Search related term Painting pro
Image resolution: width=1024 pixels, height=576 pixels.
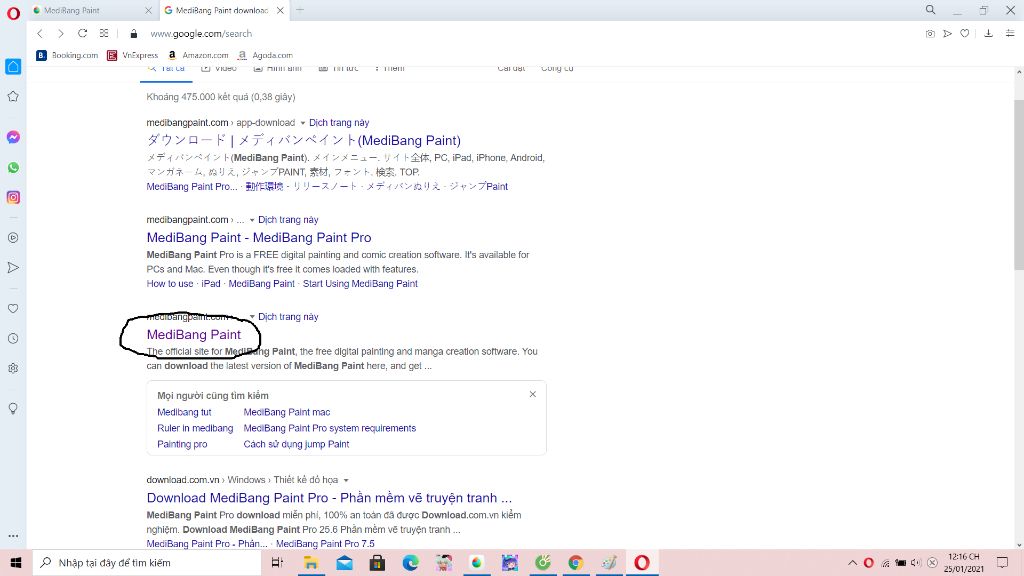[182, 444]
